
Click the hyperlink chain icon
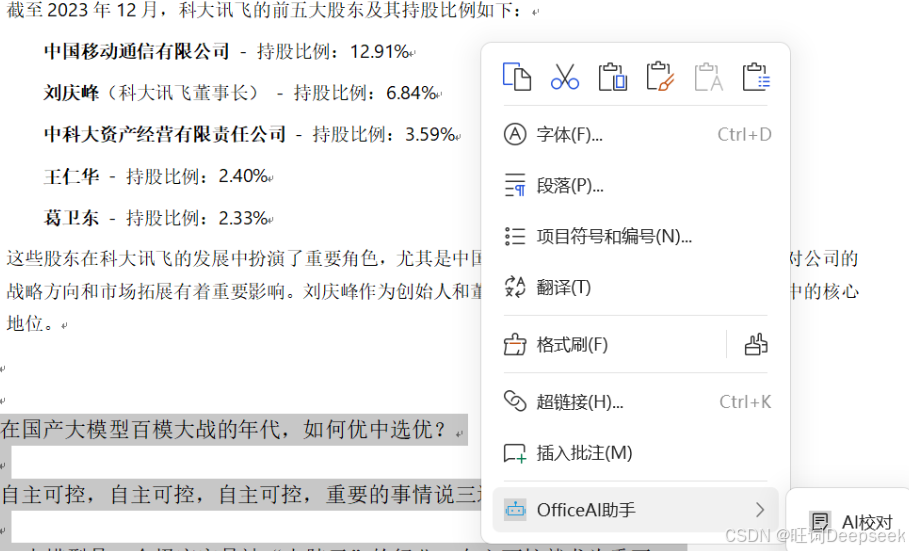pyautogui.click(x=515, y=401)
